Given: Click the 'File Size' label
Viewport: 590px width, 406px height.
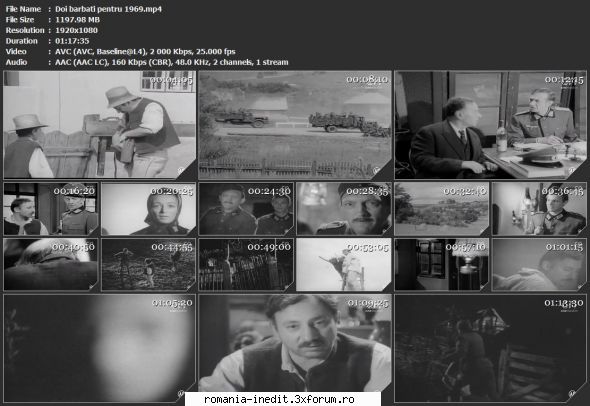Looking at the screenshot, I should [20, 20].
